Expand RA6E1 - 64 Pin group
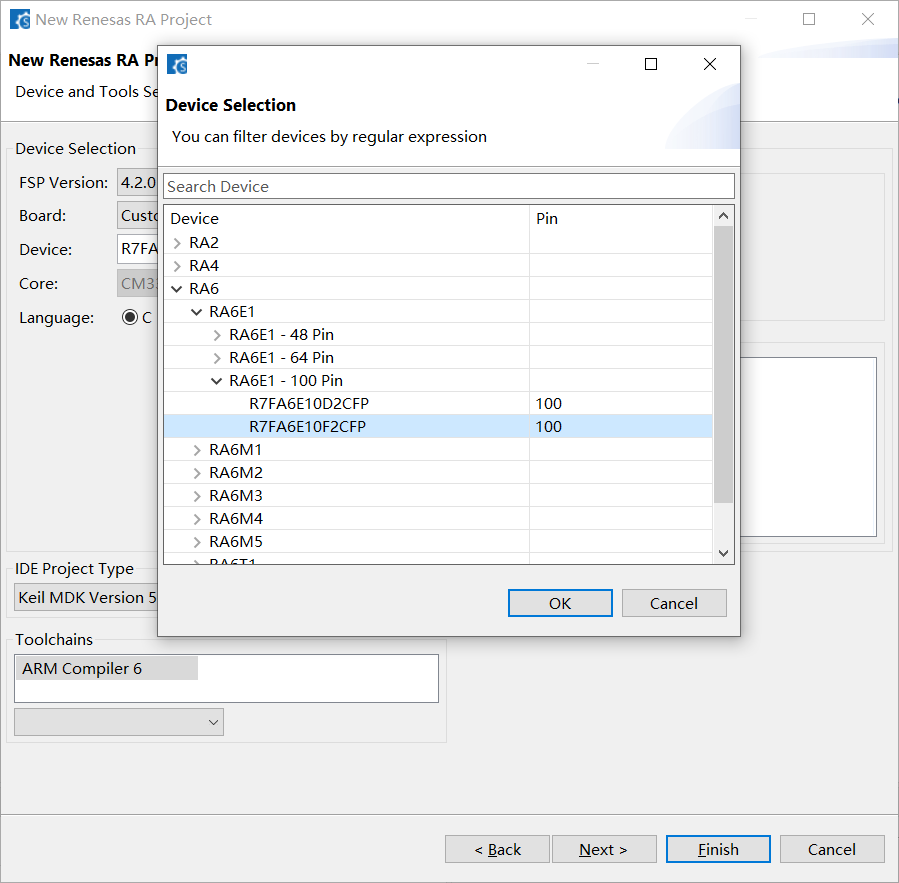The width and height of the screenshot is (899, 883). (x=217, y=358)
